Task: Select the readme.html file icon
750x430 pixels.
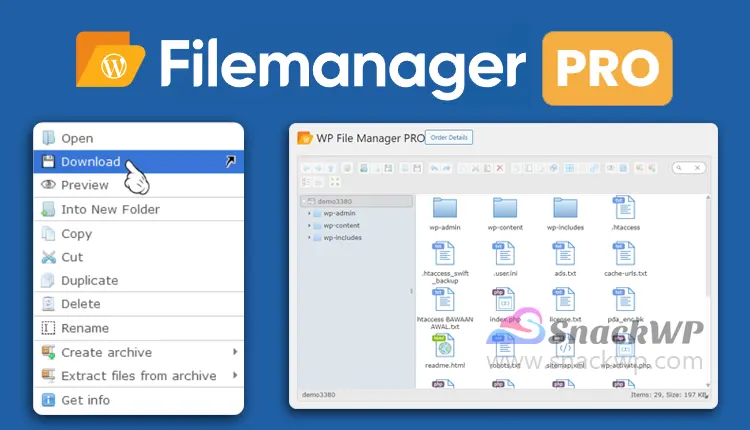Action: tap(444, 346)
